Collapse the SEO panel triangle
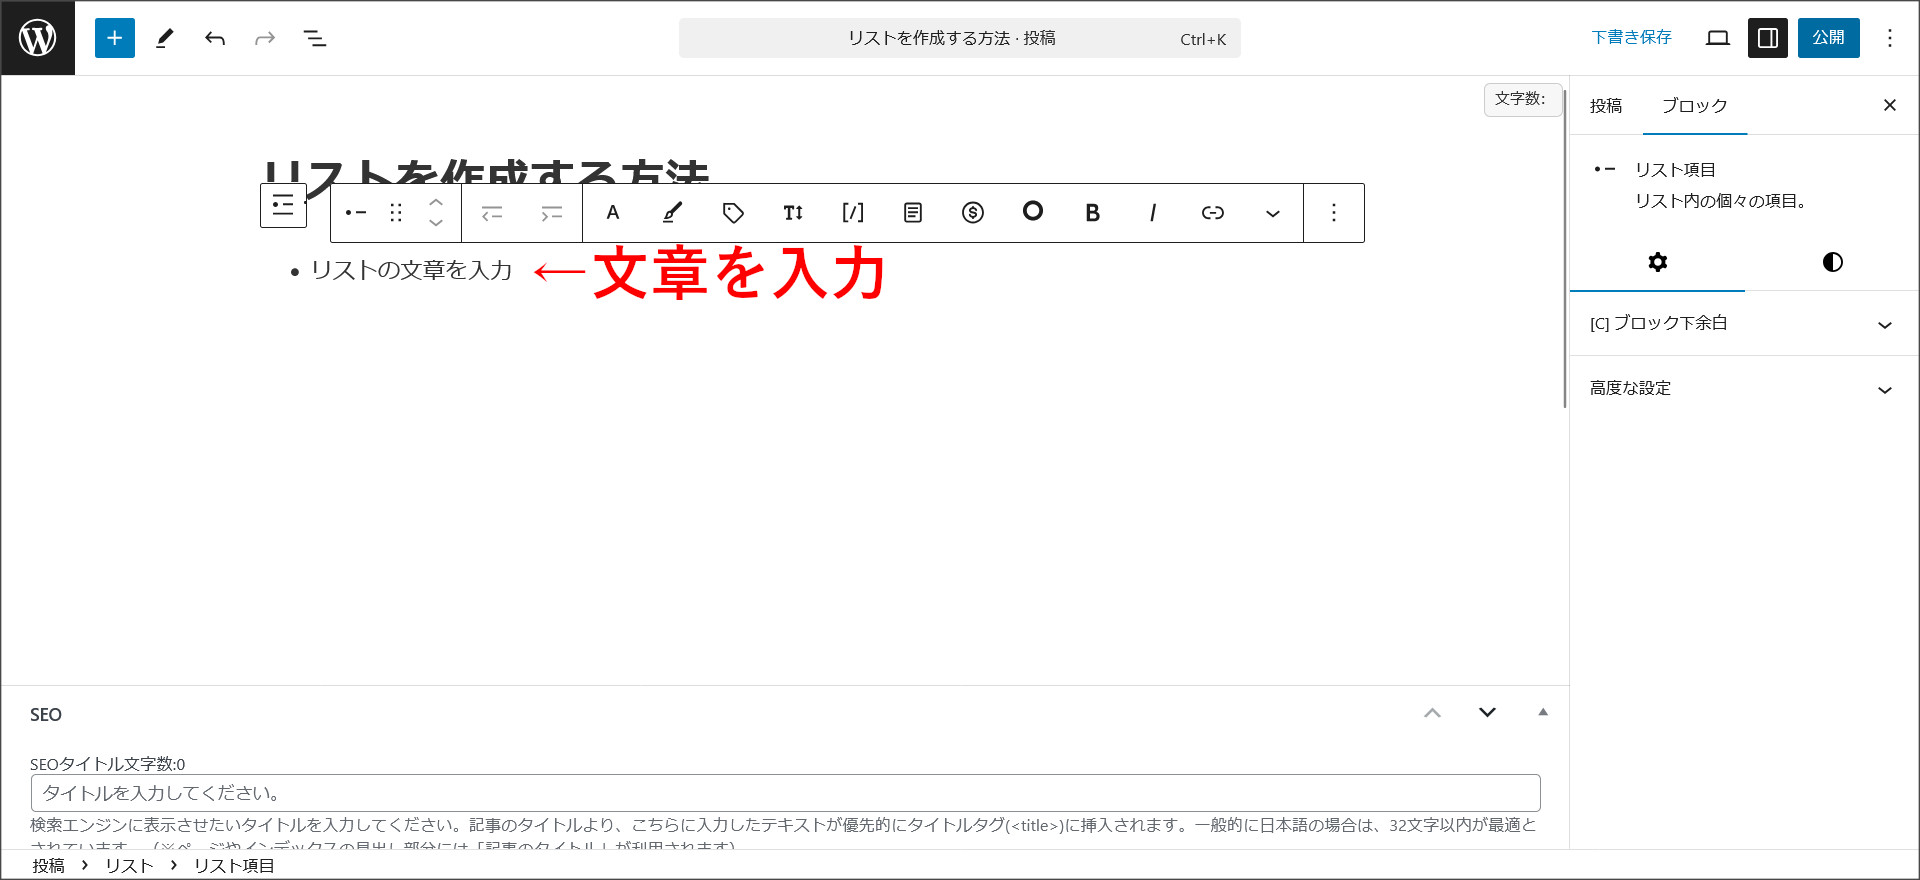Screen dimensions: 1920x880 tap(1543, 713)
